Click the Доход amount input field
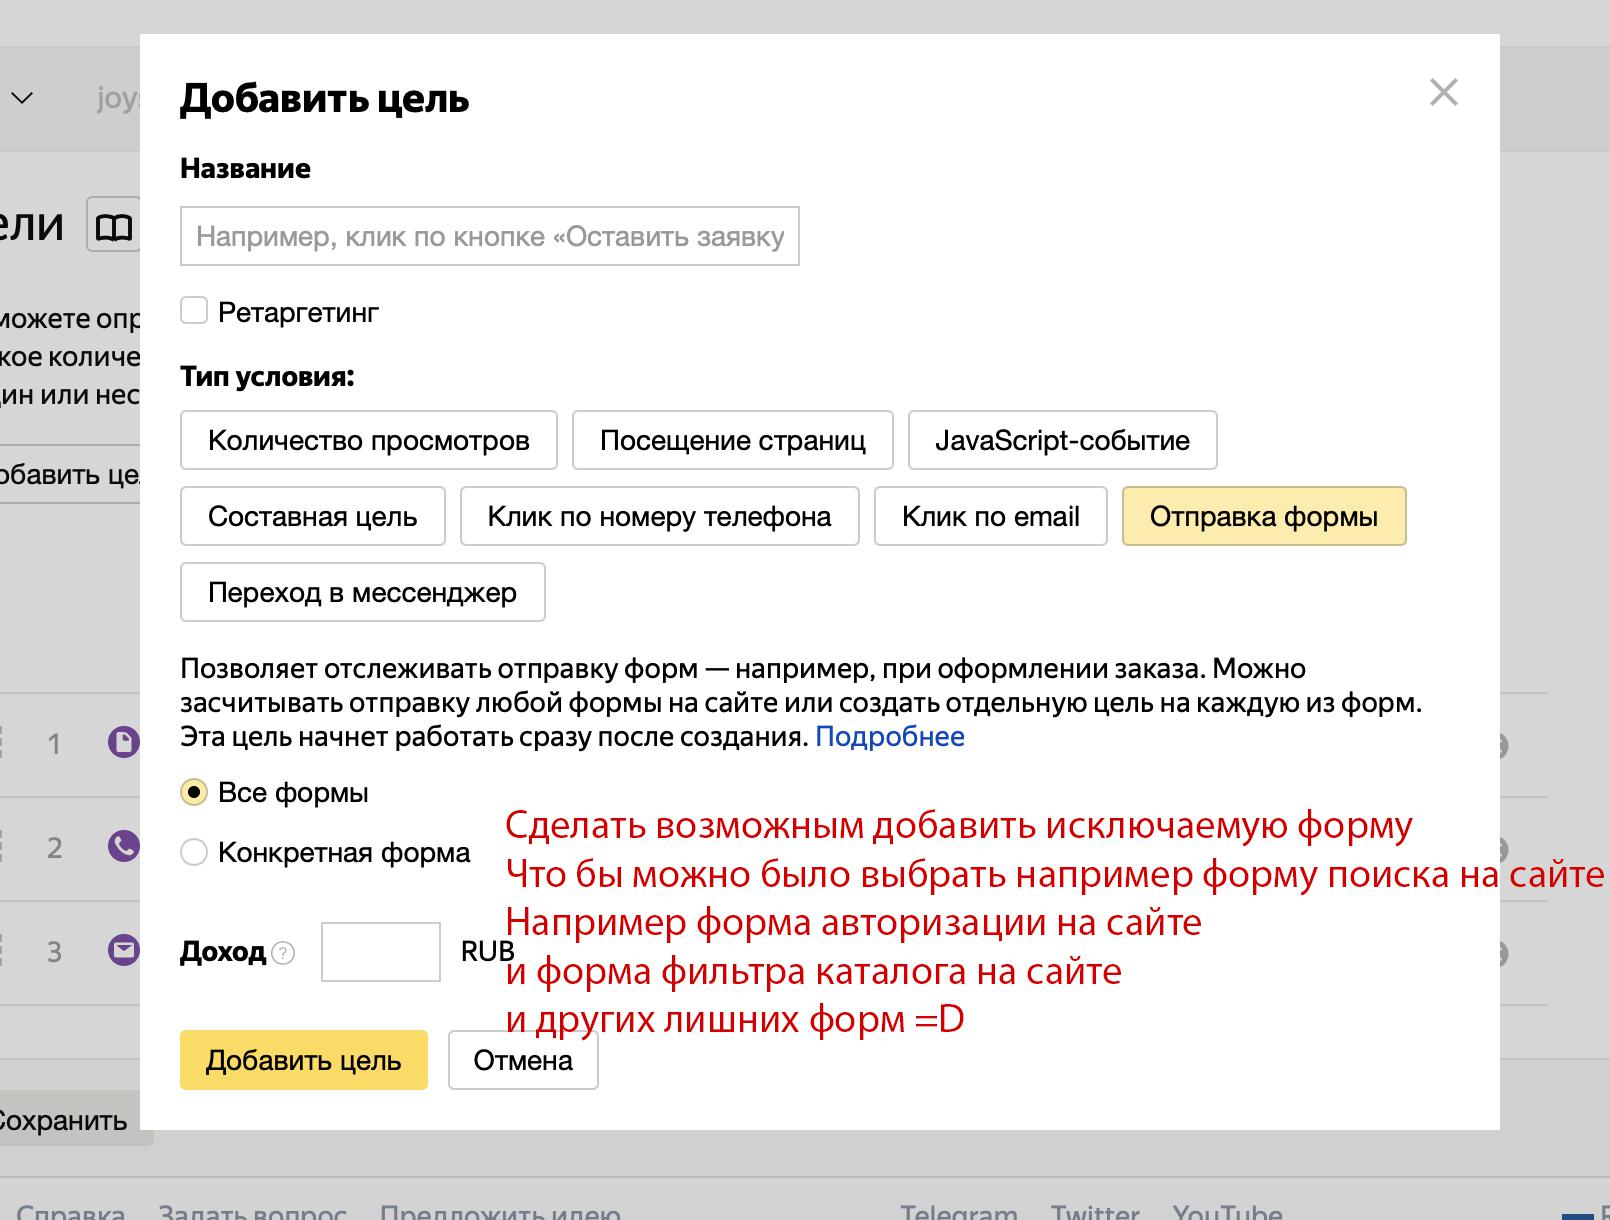This screenshot has height=1220, width=1610. click(x=380, y=951)
